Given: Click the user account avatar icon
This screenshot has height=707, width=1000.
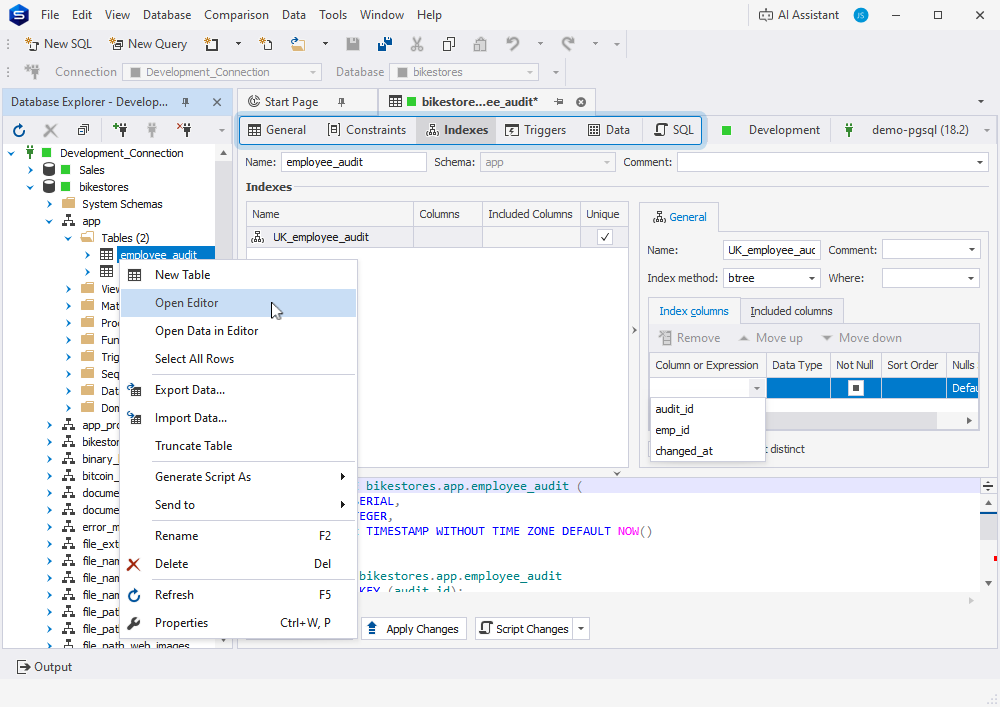Looking at the screenshot, I should click(x=861, y=15).
